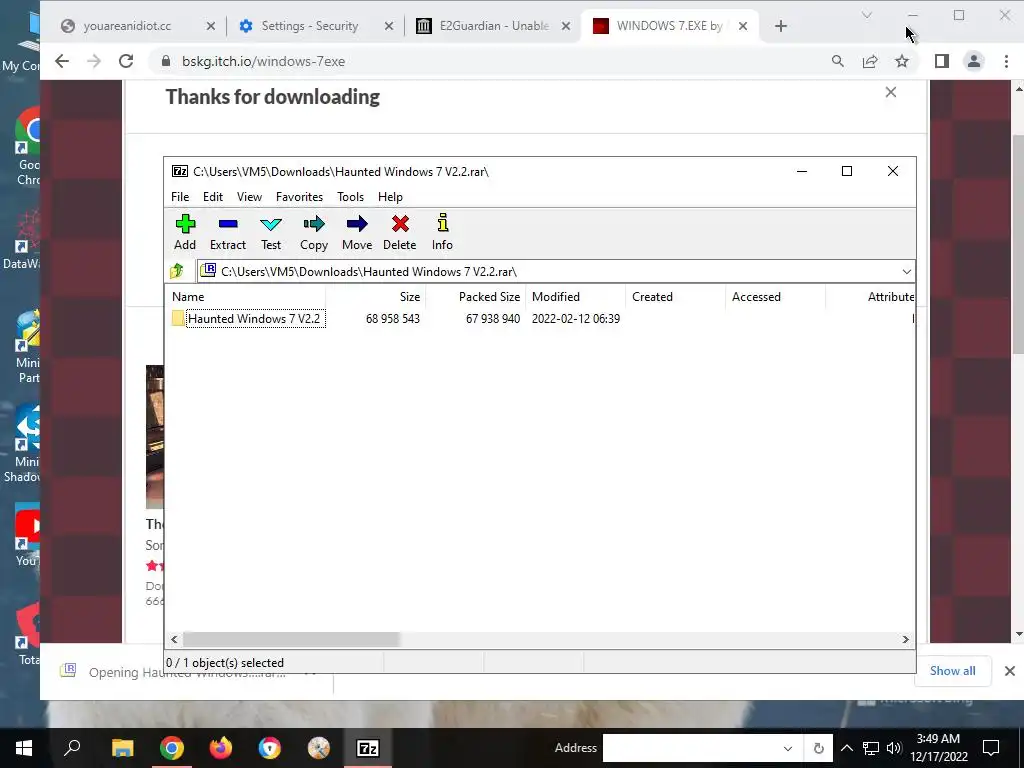Open File Explorer from the taskbar
1024x768 pixels.
pyautogui.click(x=122, y=748)
